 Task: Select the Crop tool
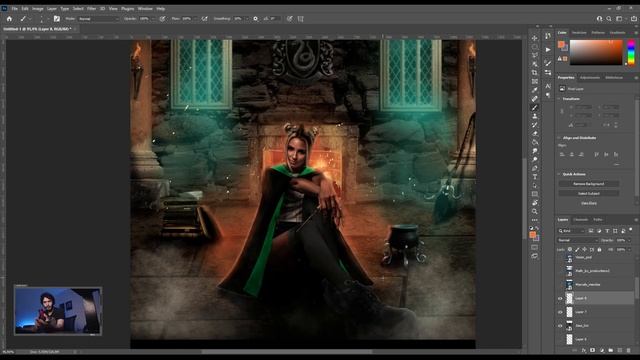click(x=534, y=73)
